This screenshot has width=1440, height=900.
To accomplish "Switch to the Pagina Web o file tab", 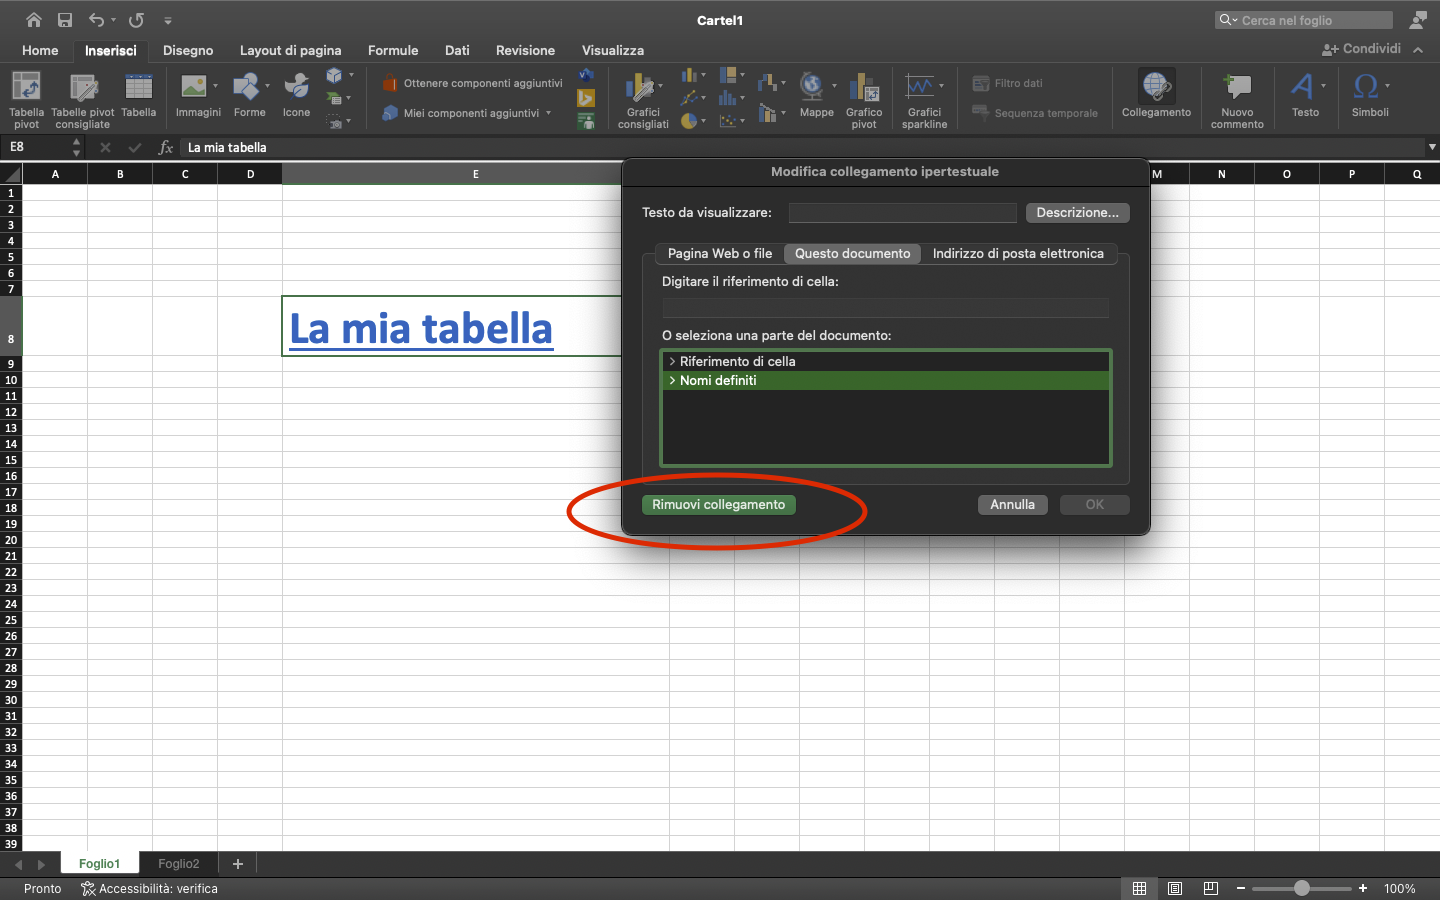I will (719, 253).
